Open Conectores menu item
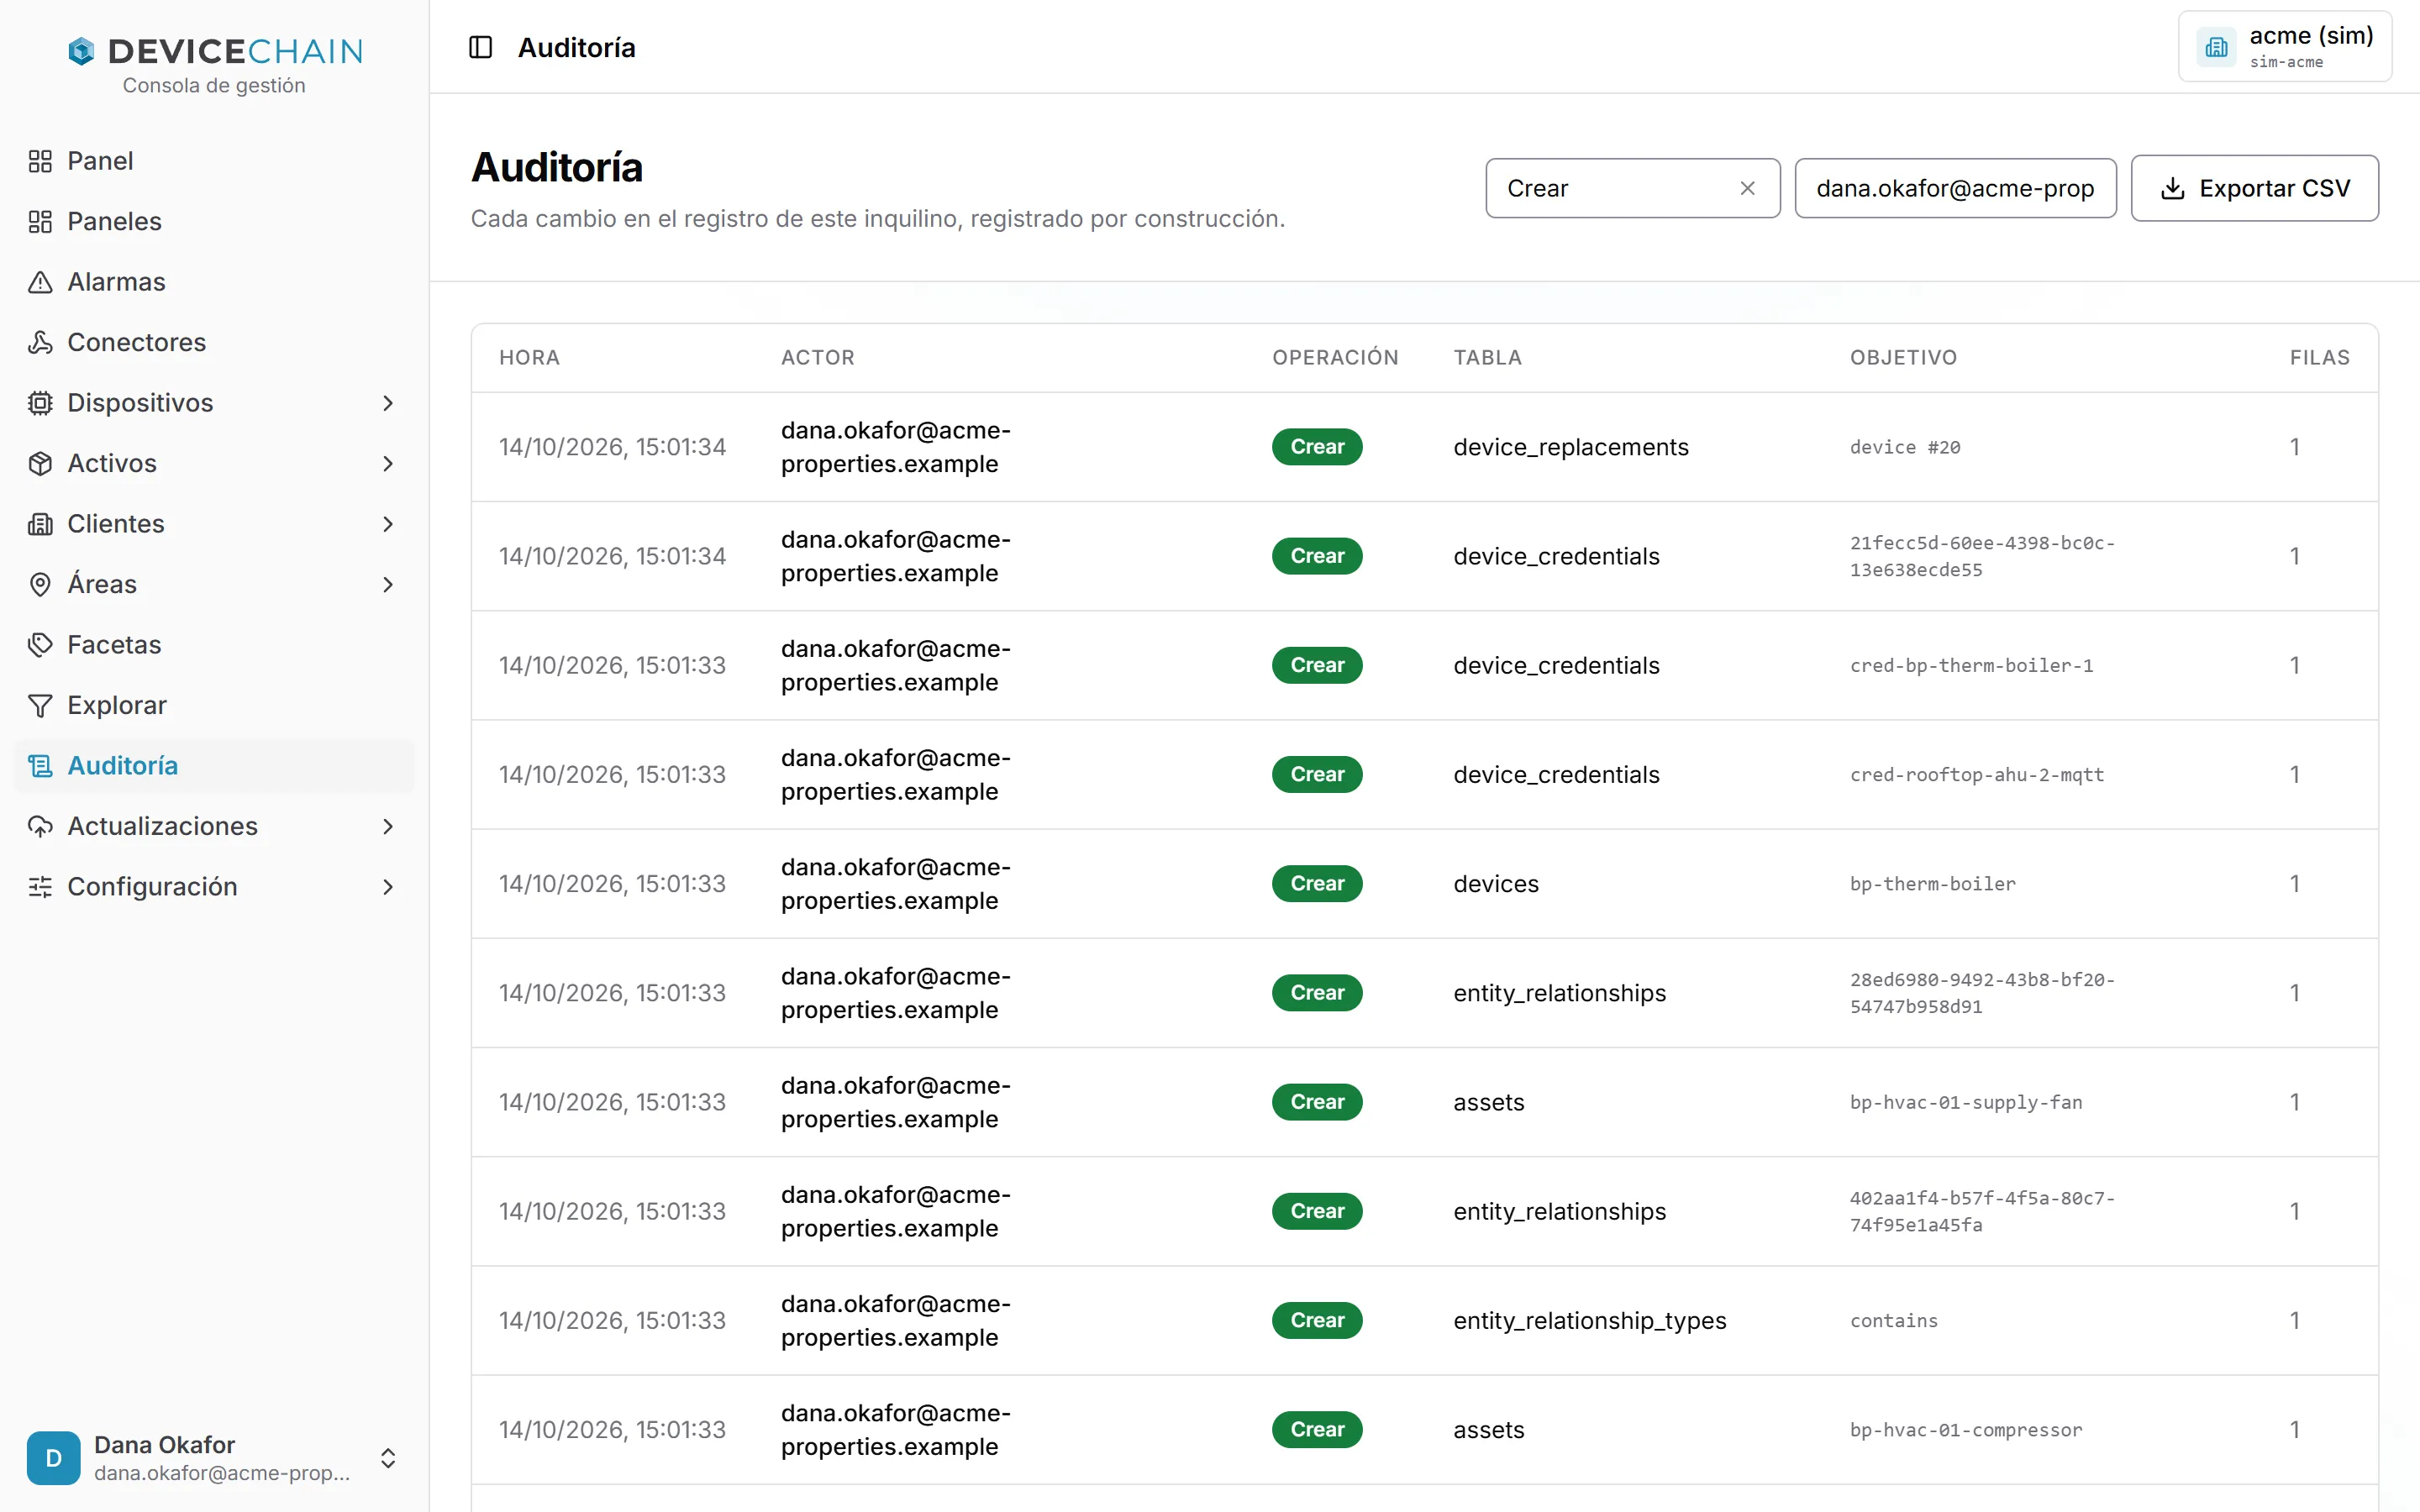The height and width of the screenshot is (1512, 2420). pos(214,342)
